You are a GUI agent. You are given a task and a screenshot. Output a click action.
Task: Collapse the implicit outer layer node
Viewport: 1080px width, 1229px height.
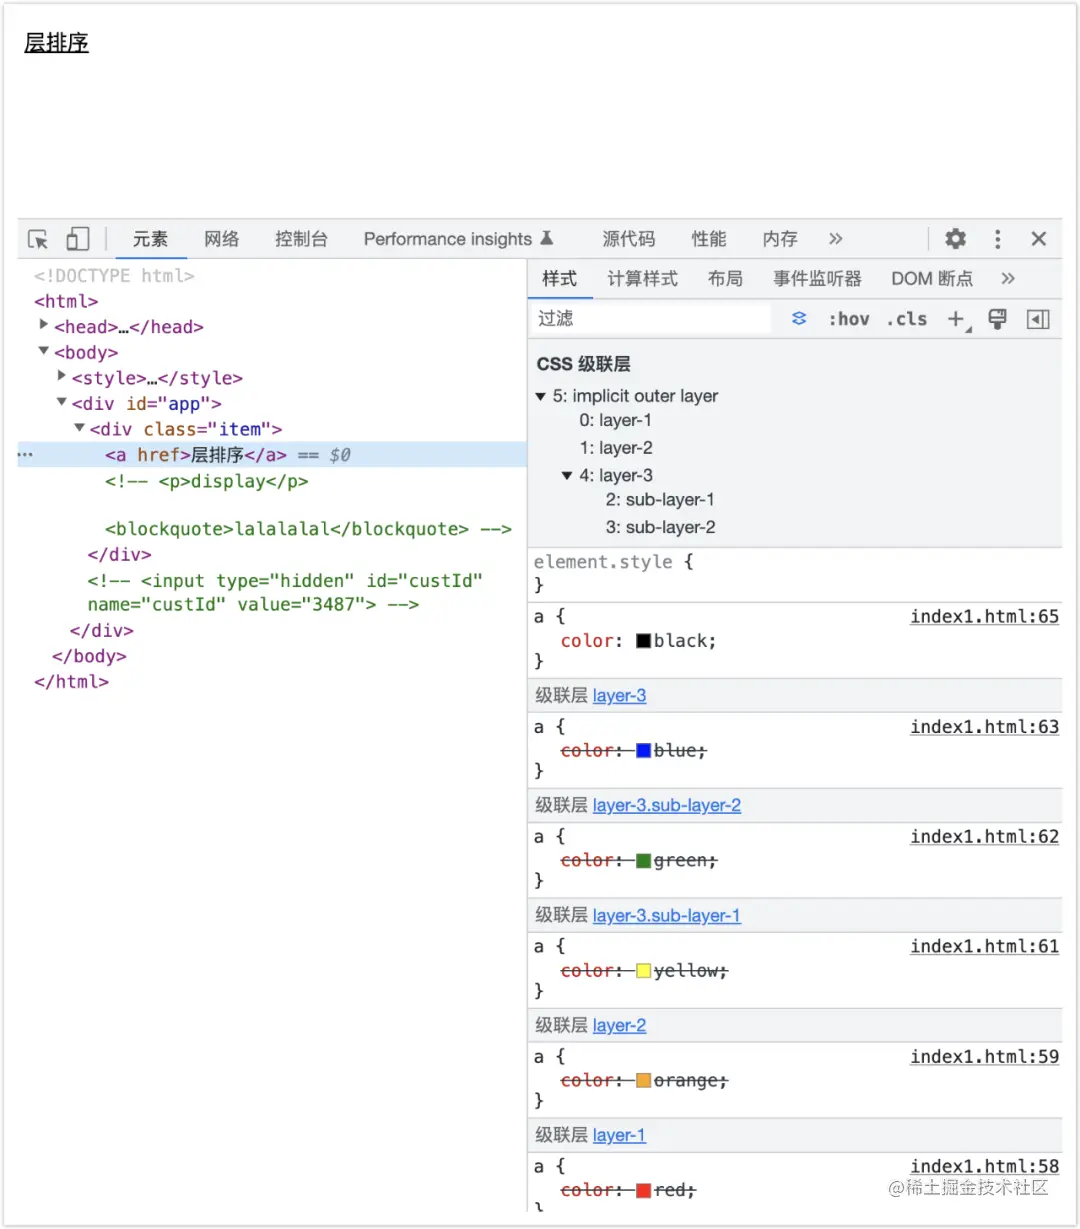pos(541,397)
